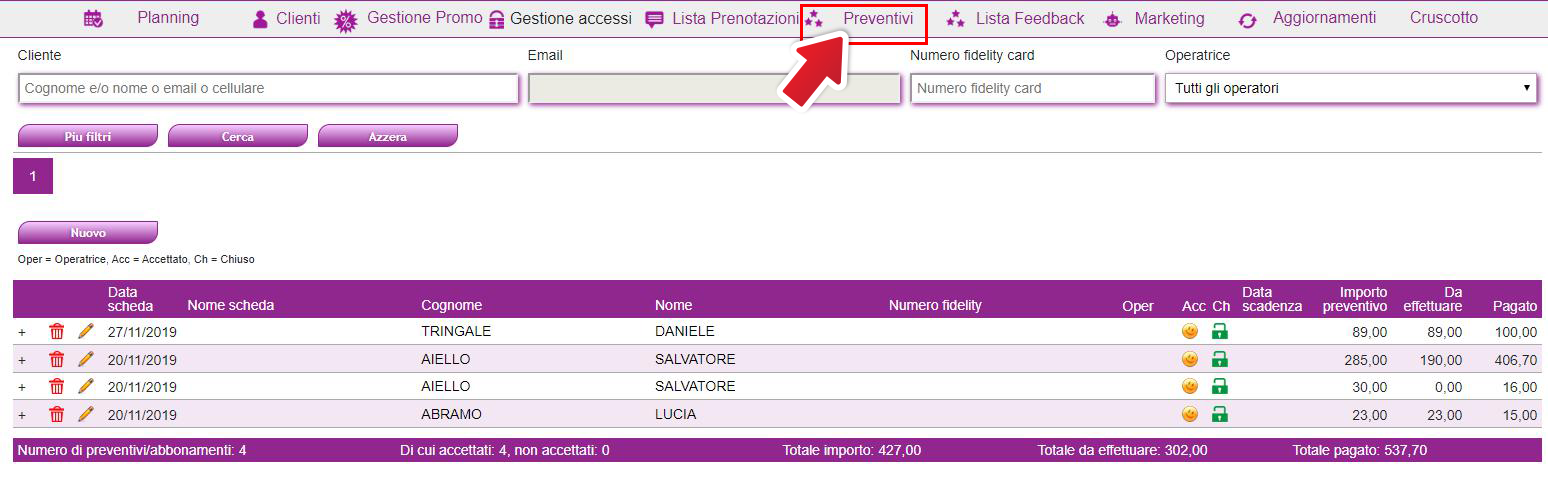Click the green lock icon for ABRAMO LUCIA

click(x=1220, y=414)
